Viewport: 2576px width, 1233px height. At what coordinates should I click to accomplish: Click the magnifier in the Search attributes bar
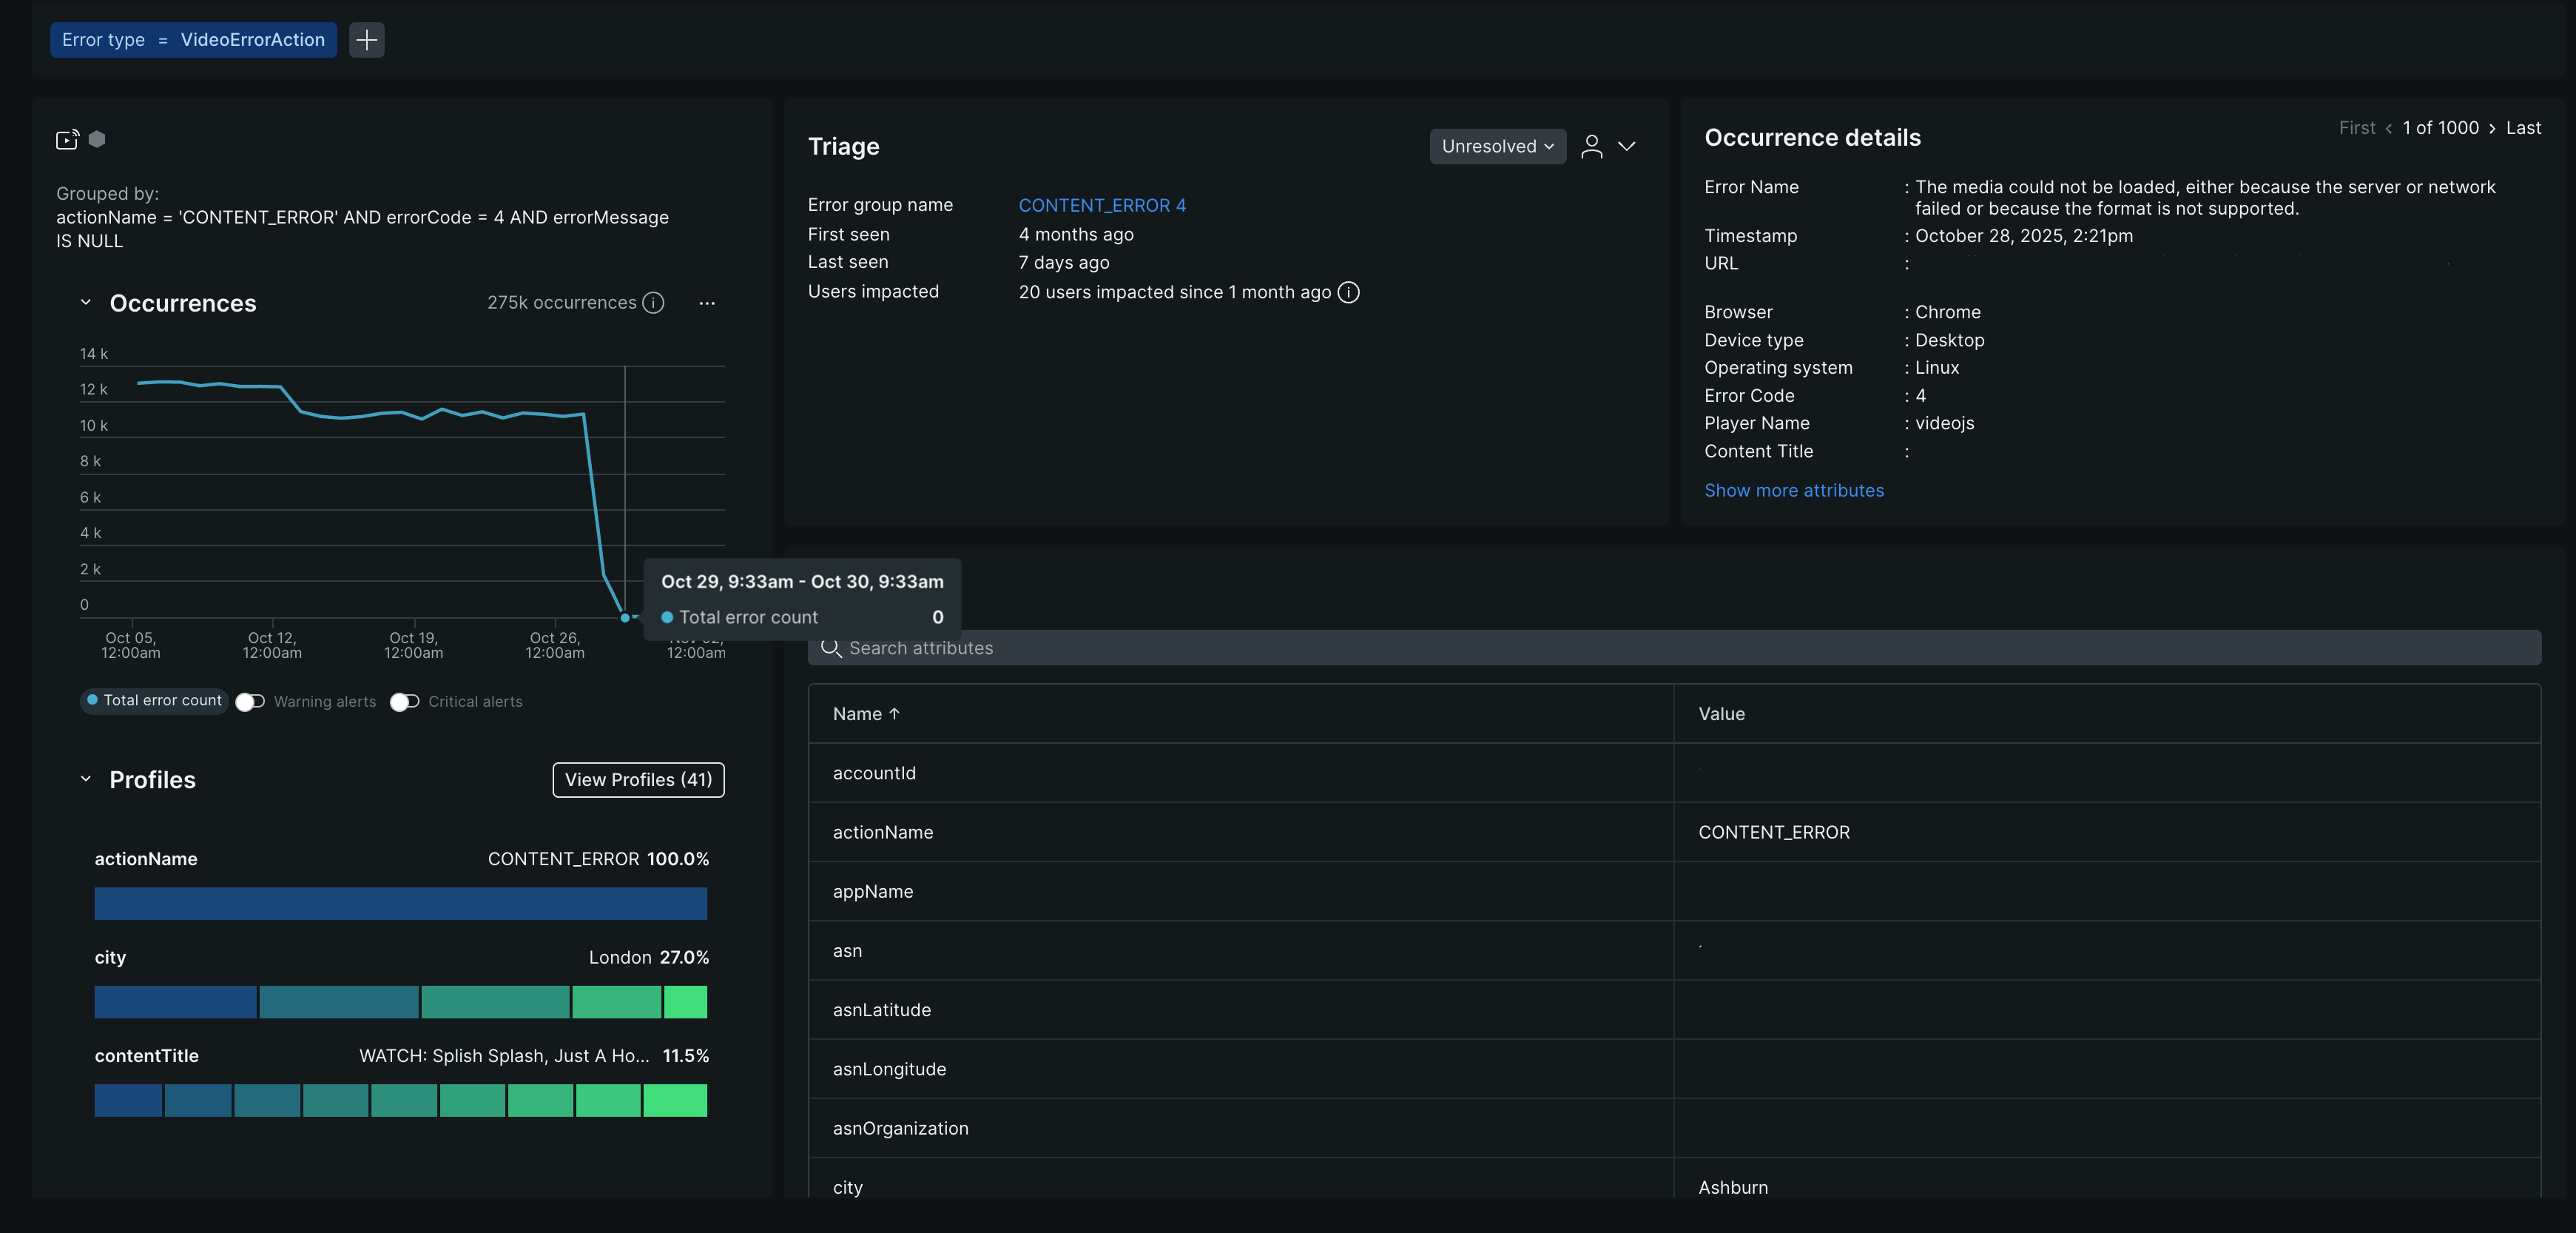(x=831, y=648)
